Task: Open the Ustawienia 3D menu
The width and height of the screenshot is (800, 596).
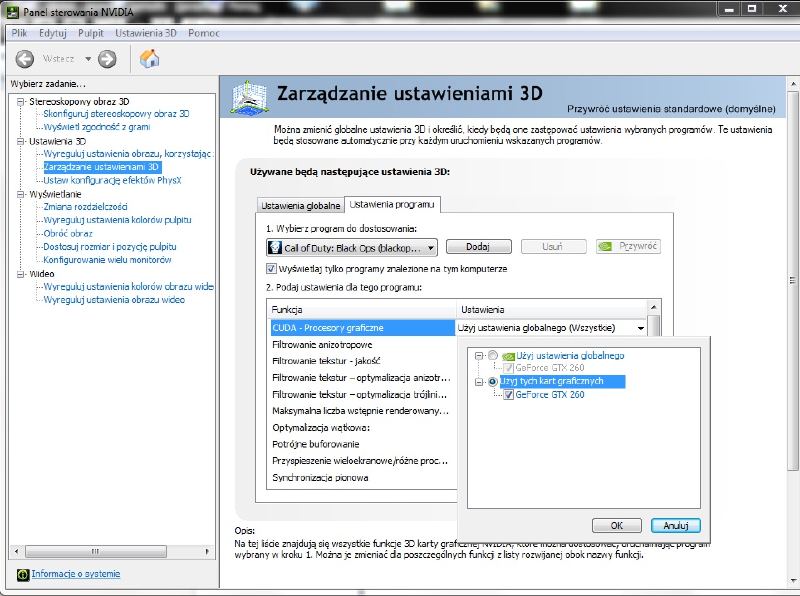Action: coord(146,33)
